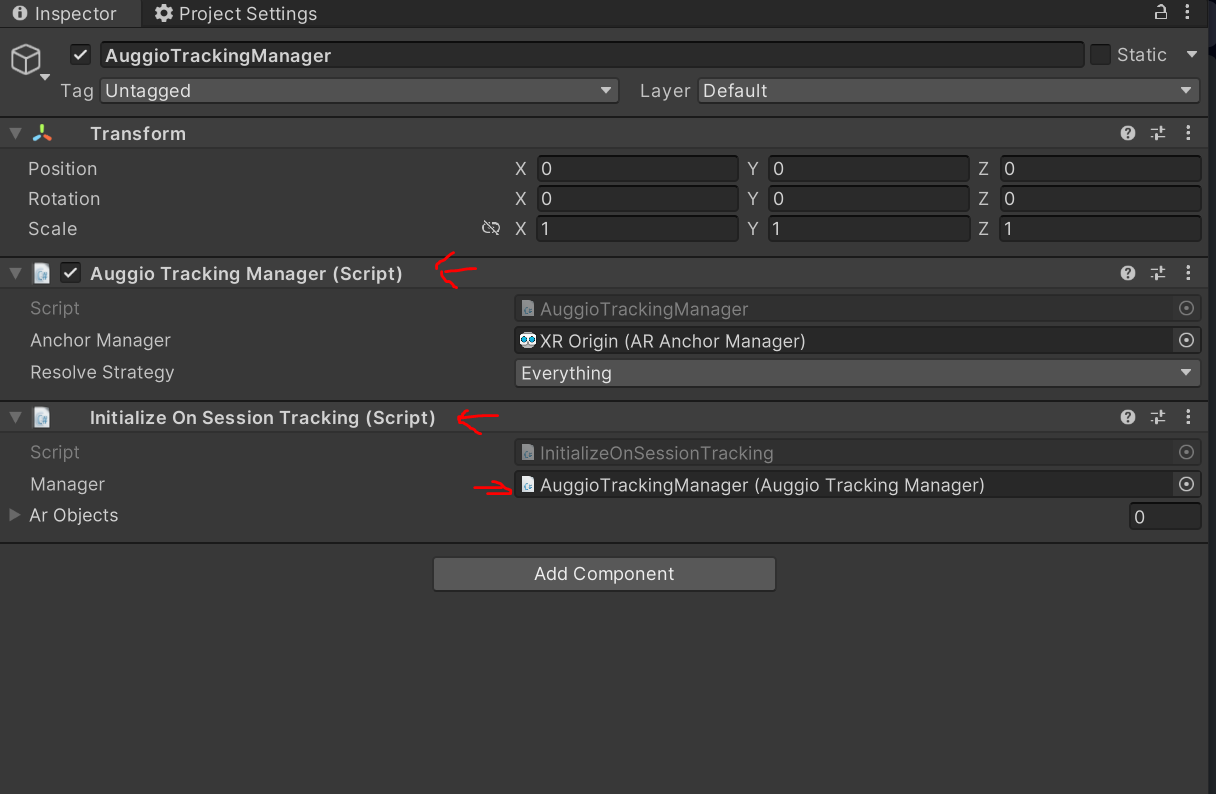Toggle the Inspector lock icon
This screenshot has height=794, width=1216.
1161,13
